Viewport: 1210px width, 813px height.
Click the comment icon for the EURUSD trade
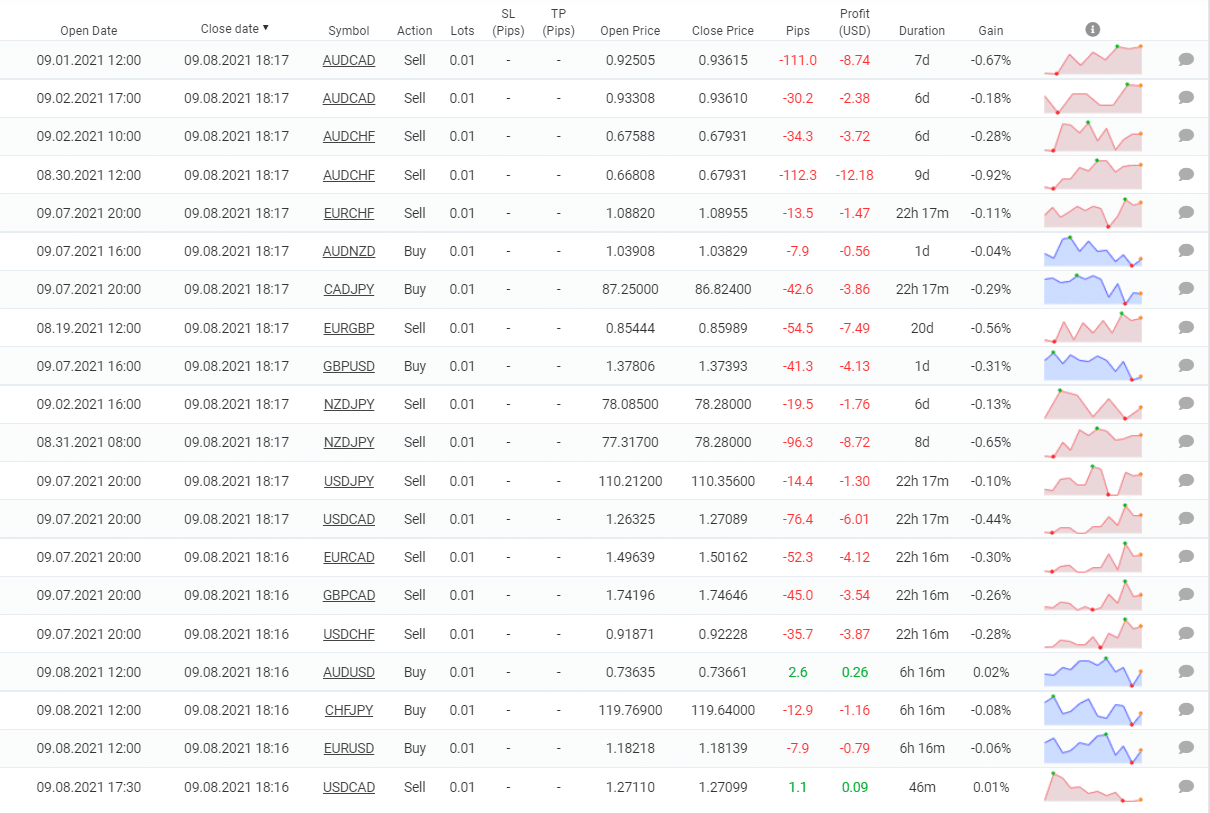tap(1186, 748)
